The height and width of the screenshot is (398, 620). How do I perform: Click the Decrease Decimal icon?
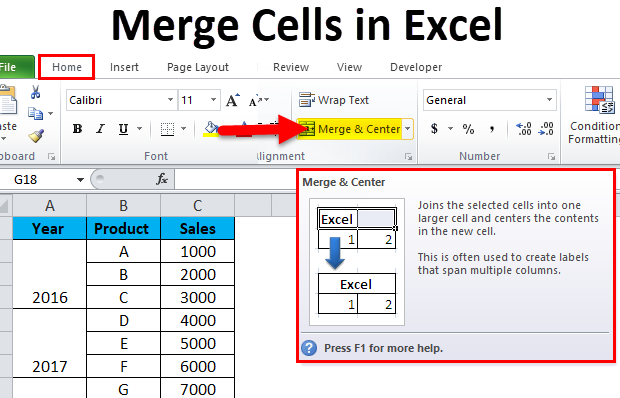tap(546, 129)
